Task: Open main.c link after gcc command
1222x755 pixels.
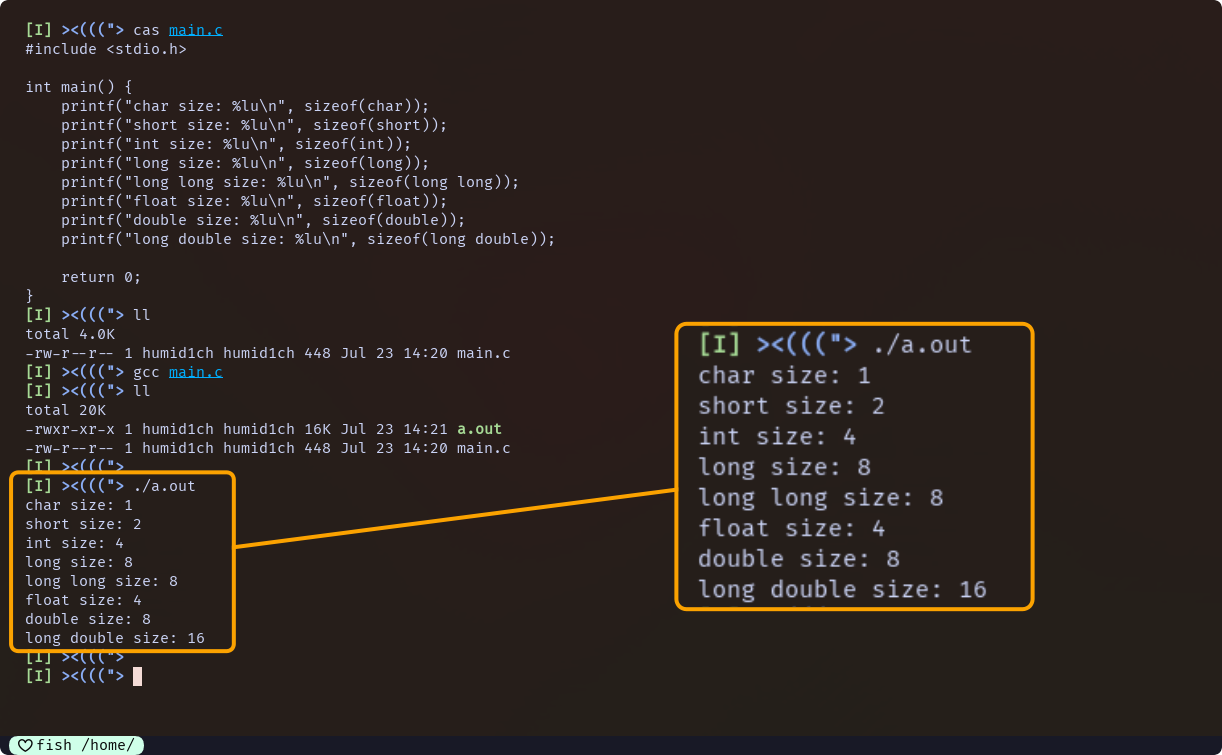Action: click(196, 372)
